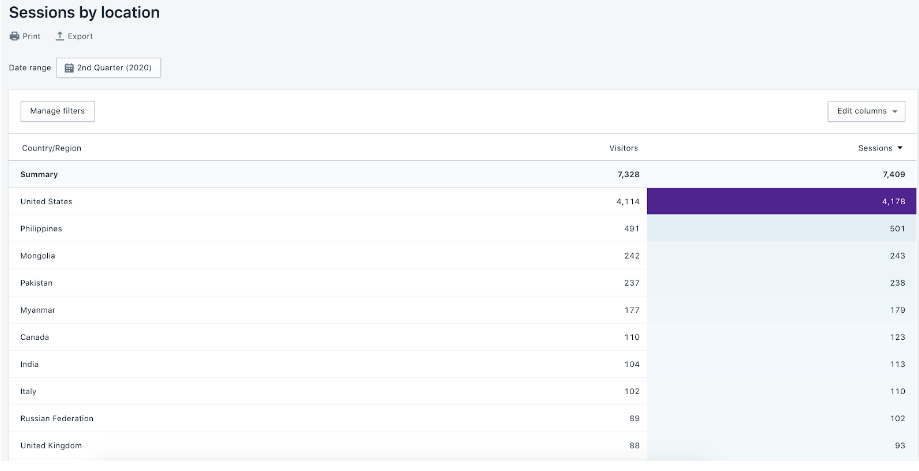Click the Russian Federation row
The width and height of the screenshot is (919, 471).
[463, 418]
